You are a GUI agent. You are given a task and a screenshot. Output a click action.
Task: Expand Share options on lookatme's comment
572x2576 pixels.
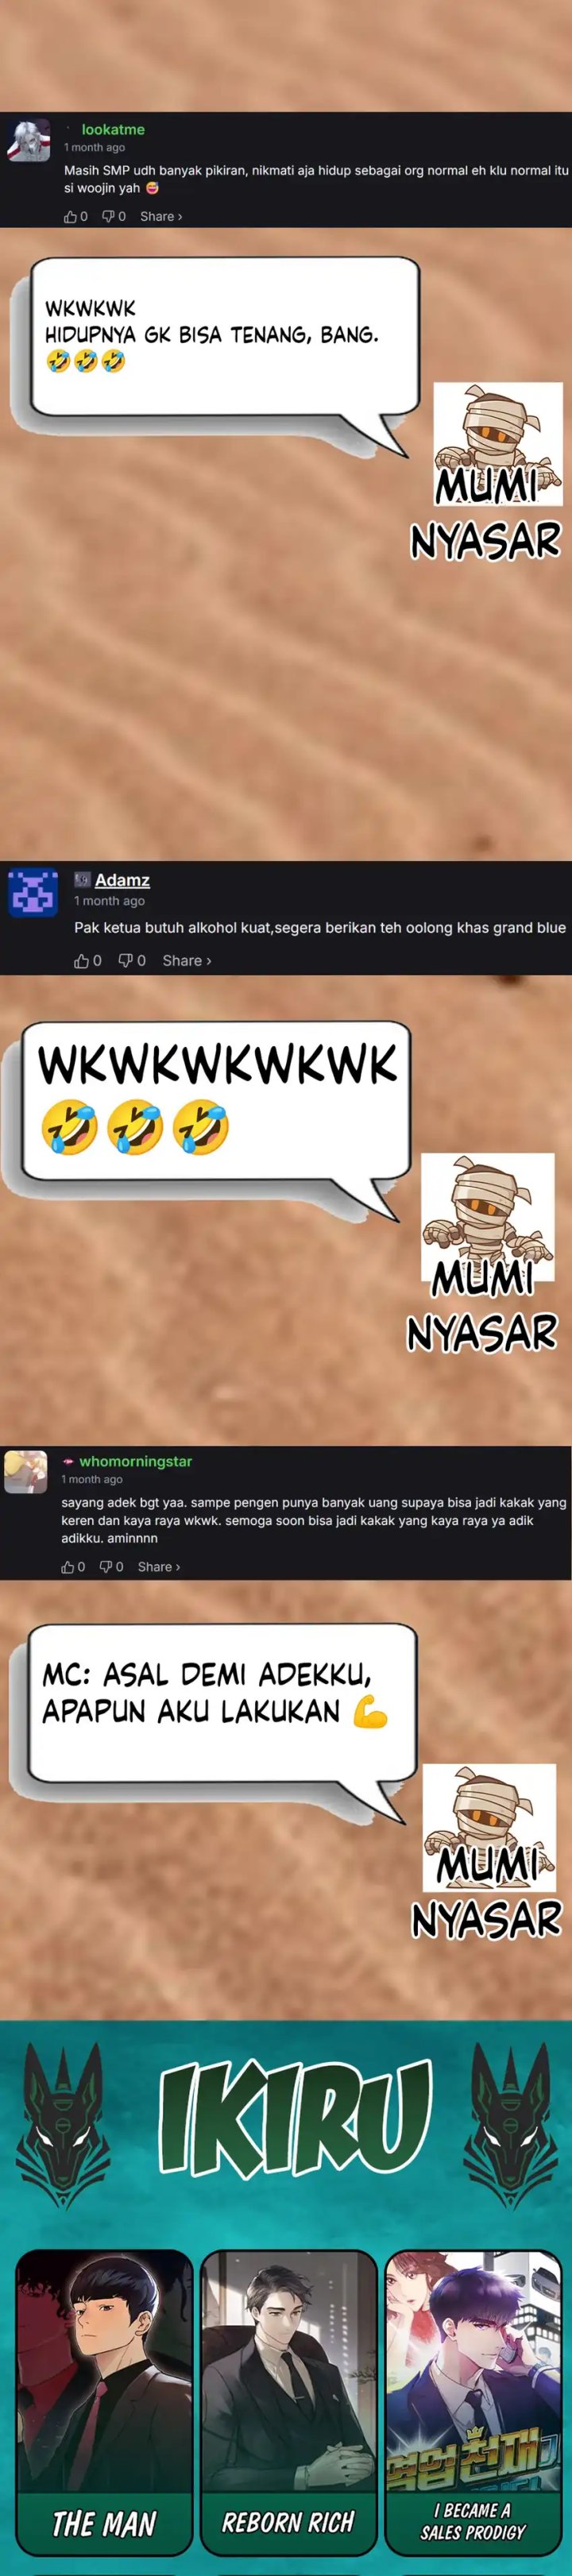click(161, 217)
